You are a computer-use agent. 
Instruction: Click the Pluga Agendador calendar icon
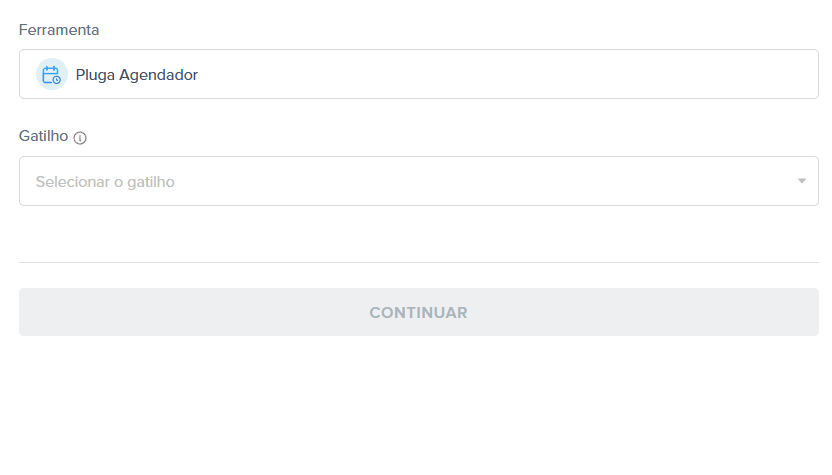[51, 74]
